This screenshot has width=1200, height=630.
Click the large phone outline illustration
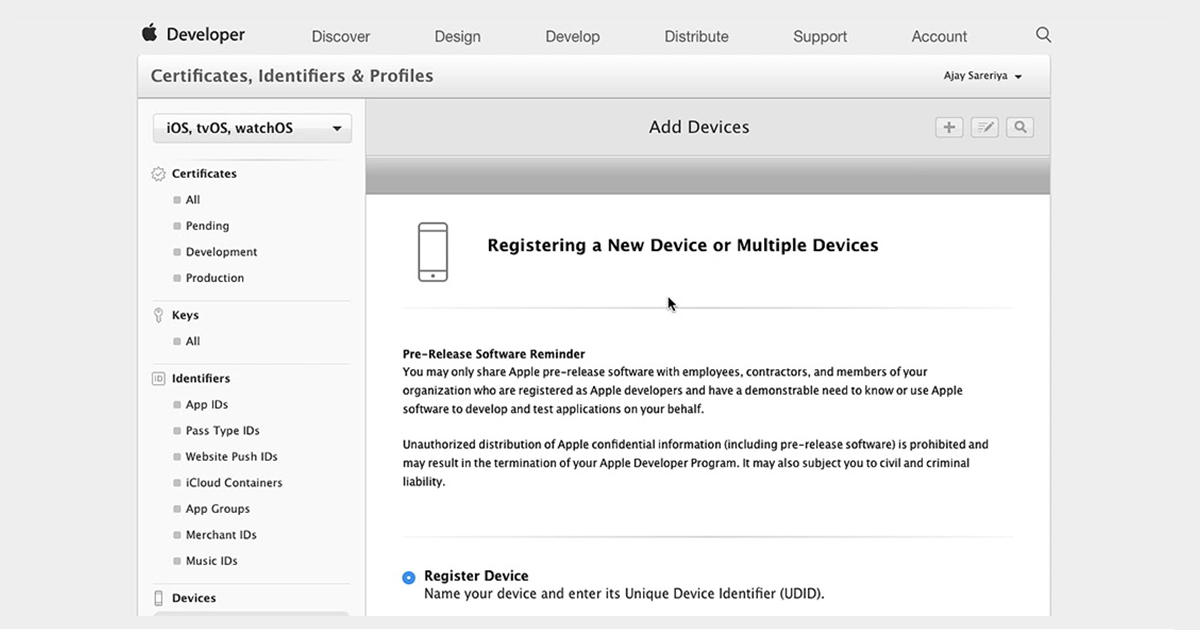click(433, 252)
